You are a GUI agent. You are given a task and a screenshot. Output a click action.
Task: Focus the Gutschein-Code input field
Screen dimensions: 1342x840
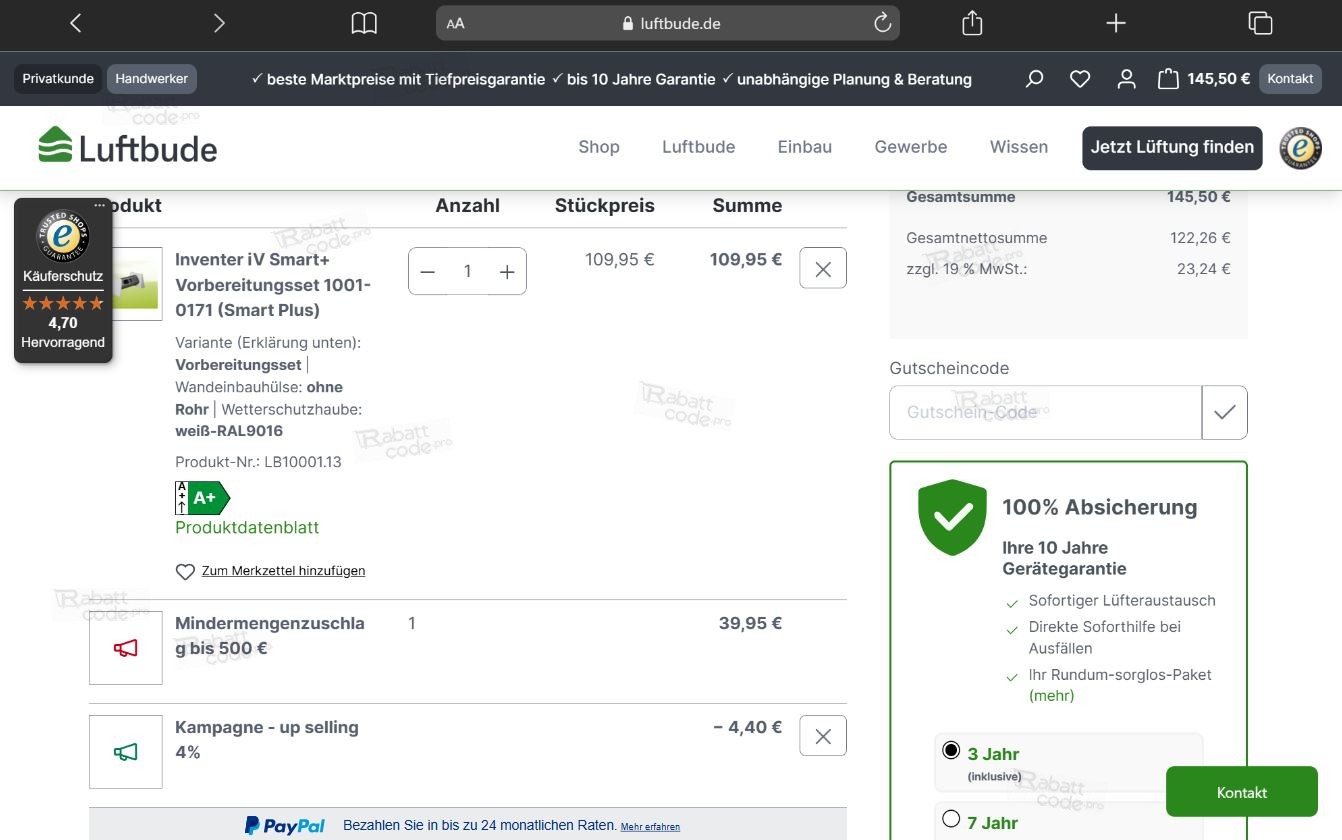pyautogui.click(x=1045, y=412)
